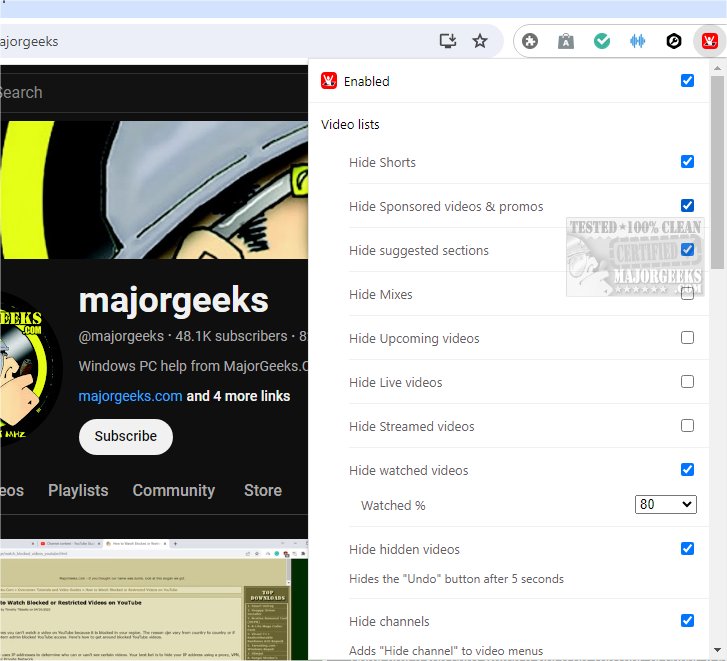Enable Hide Live videos
Screen dimensions: 727x661
pos(687,381)
